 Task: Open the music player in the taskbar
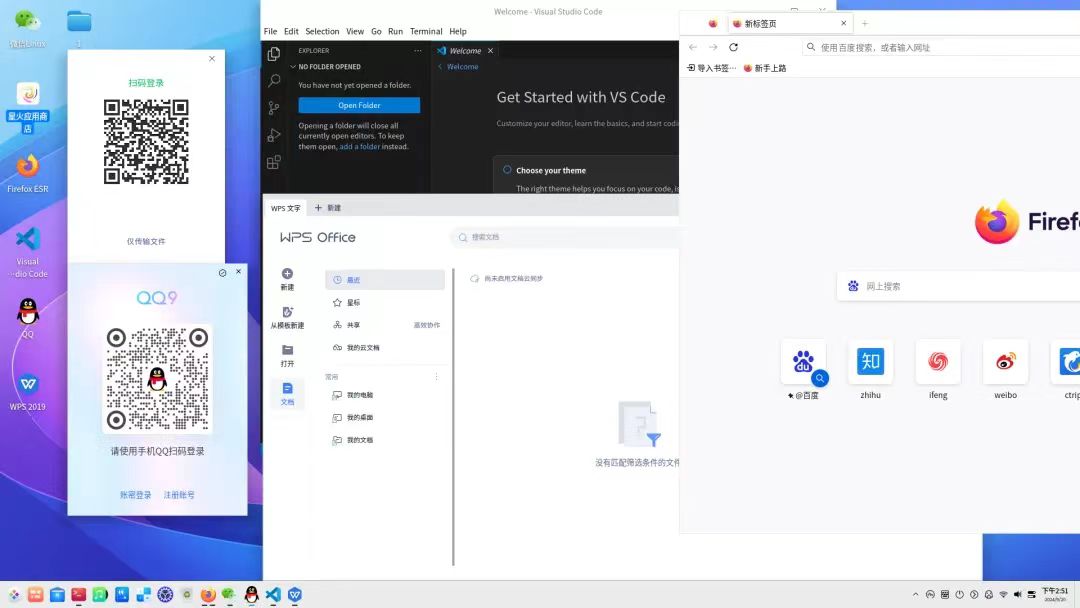(x=100, y=595)
